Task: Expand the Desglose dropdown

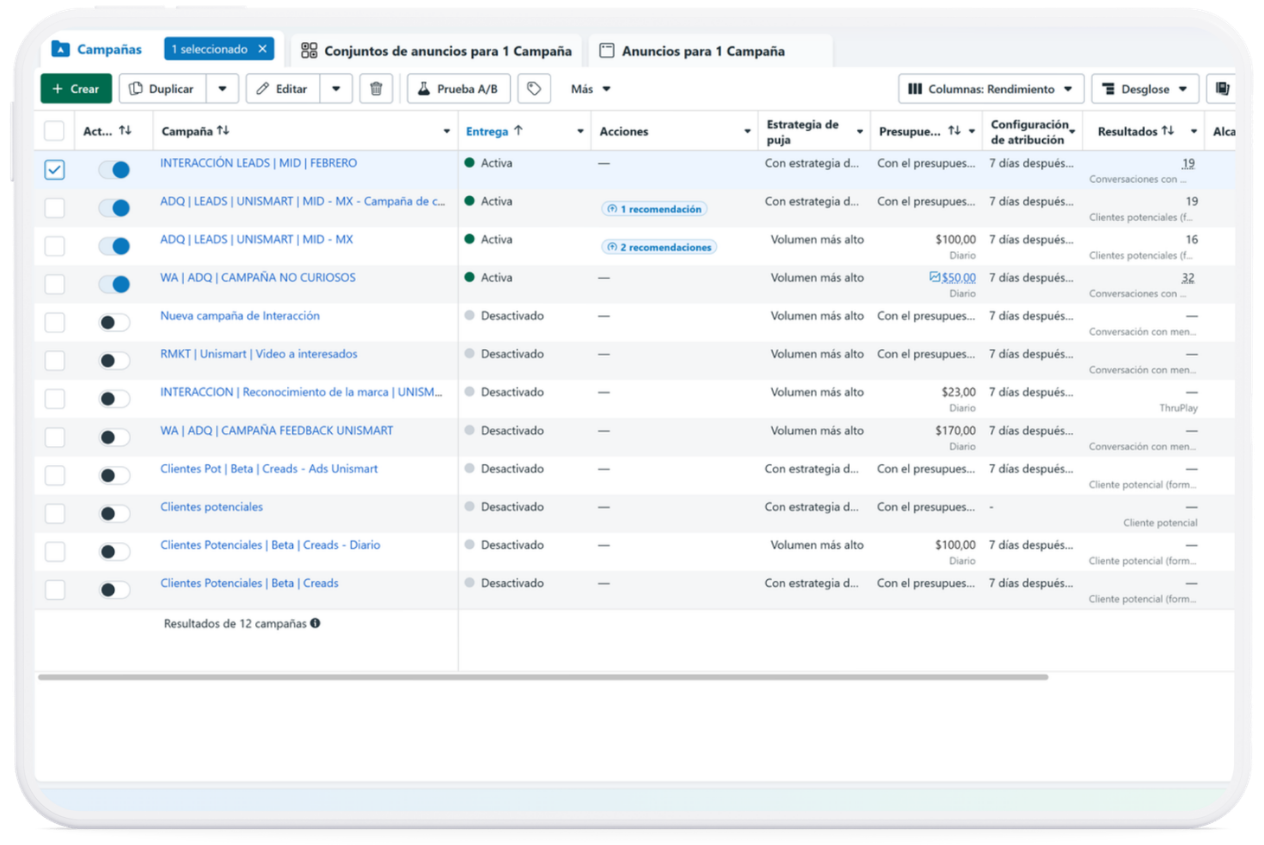Action: click(x=1144, y=89)
